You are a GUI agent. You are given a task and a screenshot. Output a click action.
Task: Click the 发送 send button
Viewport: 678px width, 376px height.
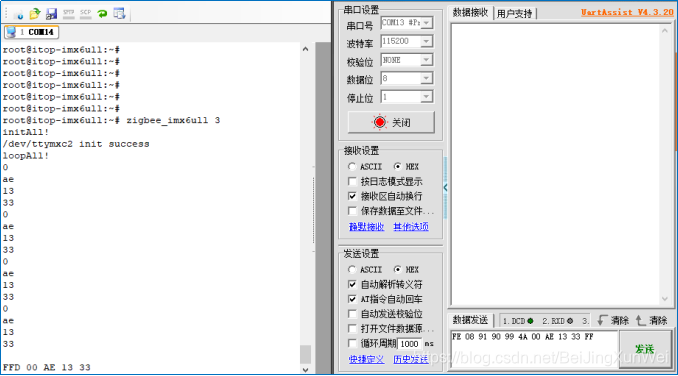pyautogui.click(x=645, y=349)
